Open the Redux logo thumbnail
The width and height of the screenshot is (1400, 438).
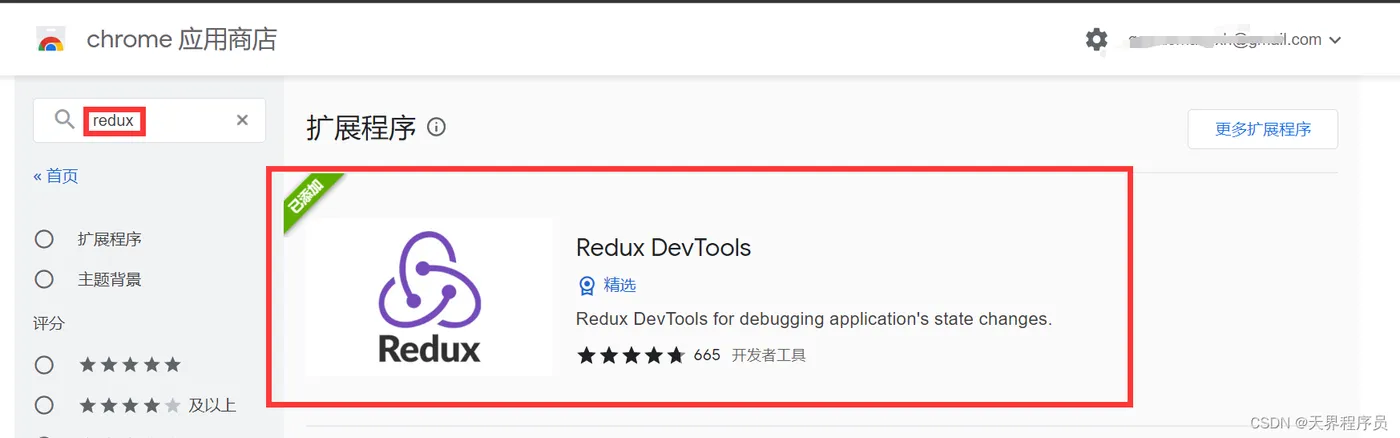[428, 297]
